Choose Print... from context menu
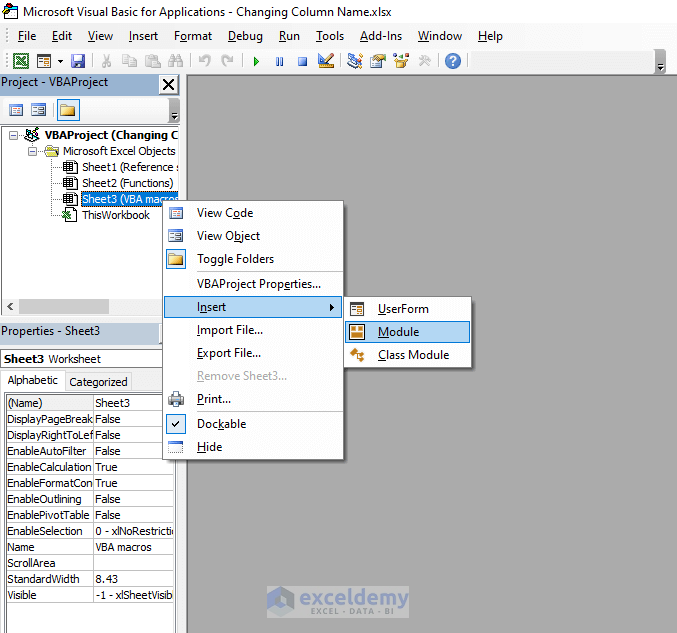 [x=253, y=399]
